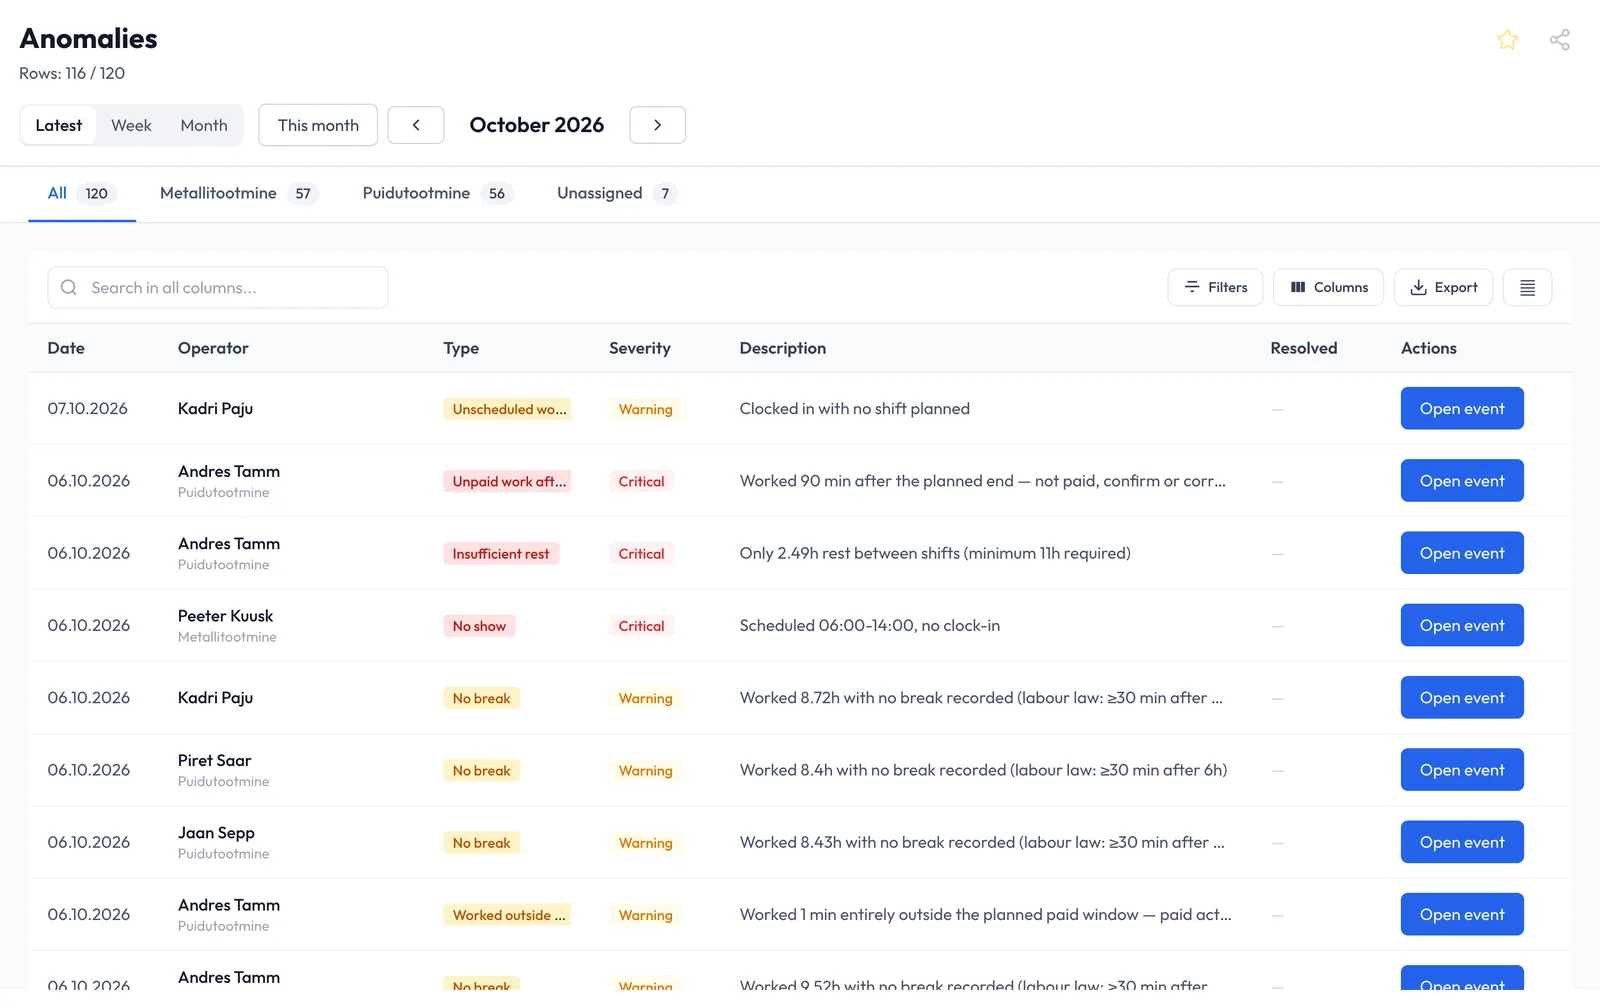Click Piret Saar operator name

click(214, 761)
